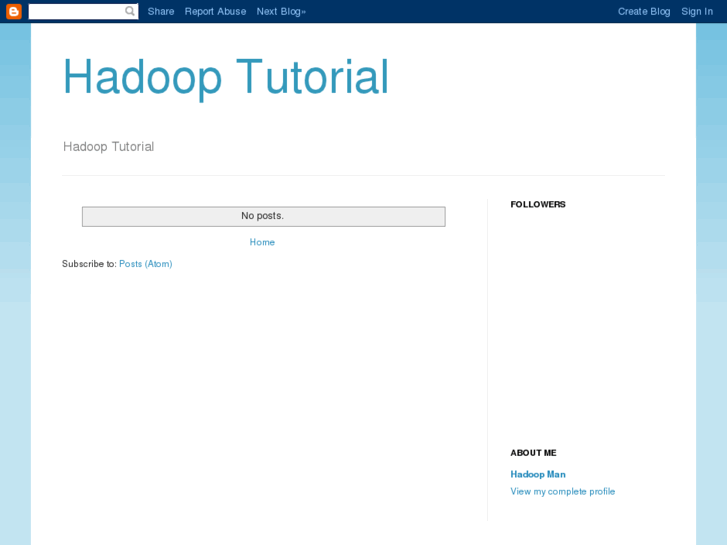Click Create Blog in the navbar
This screenshot has width=727, height=545.
[x=644, y=12]
